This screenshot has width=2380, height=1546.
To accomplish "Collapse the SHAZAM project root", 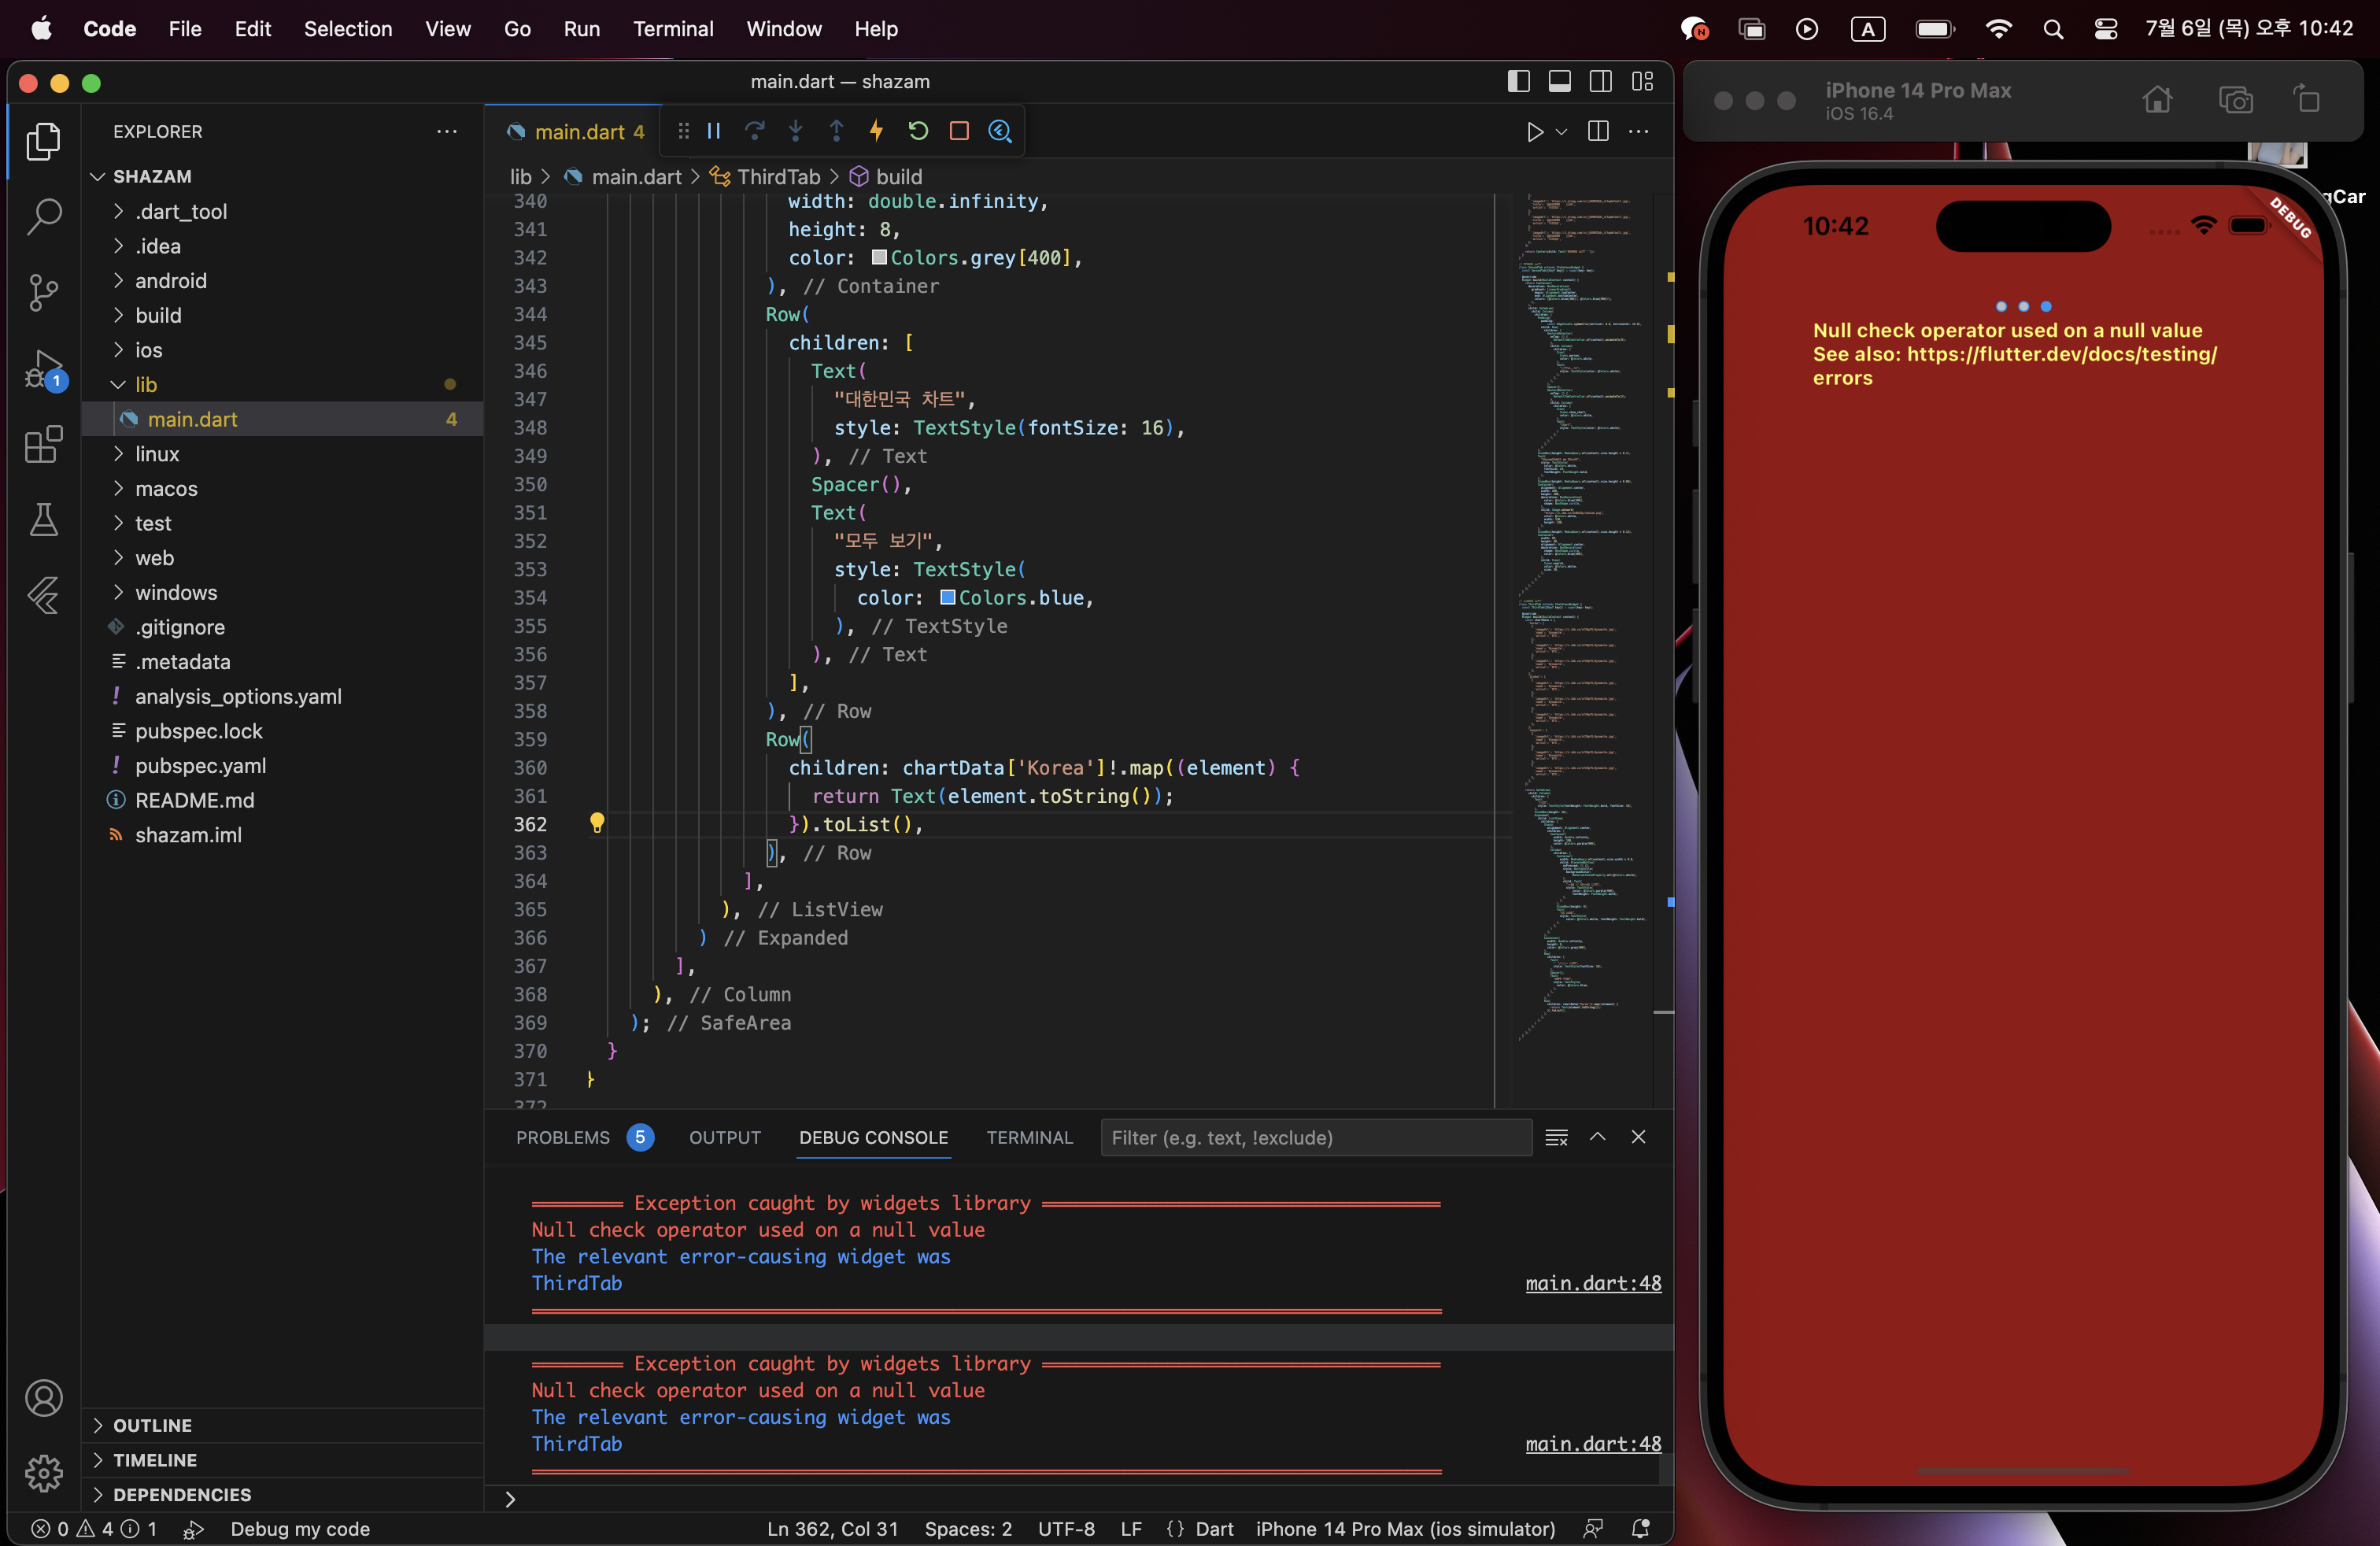I will 98,177.
